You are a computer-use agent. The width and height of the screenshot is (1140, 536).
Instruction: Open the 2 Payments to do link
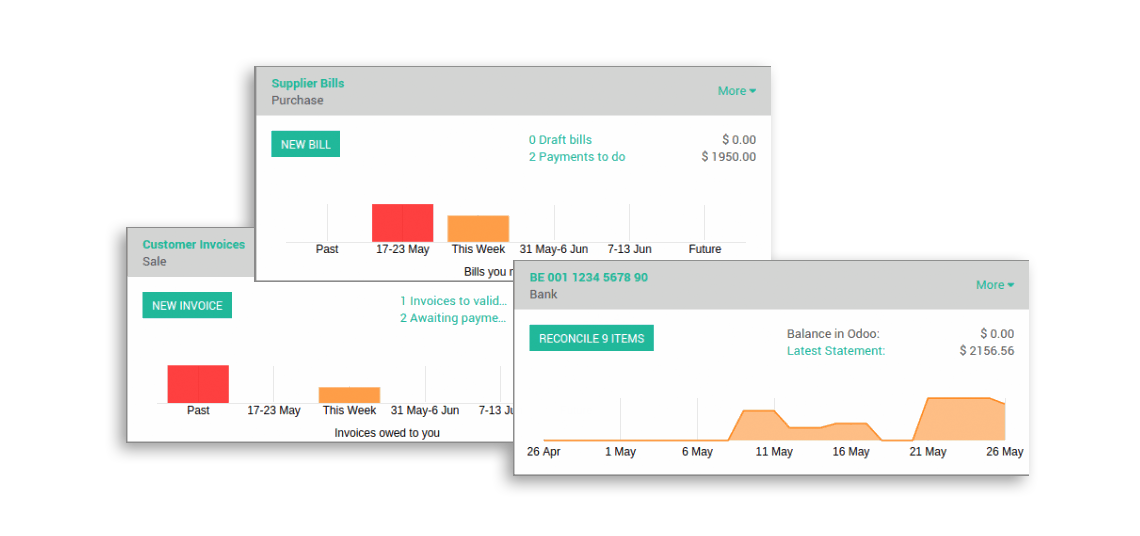point(576,157)
